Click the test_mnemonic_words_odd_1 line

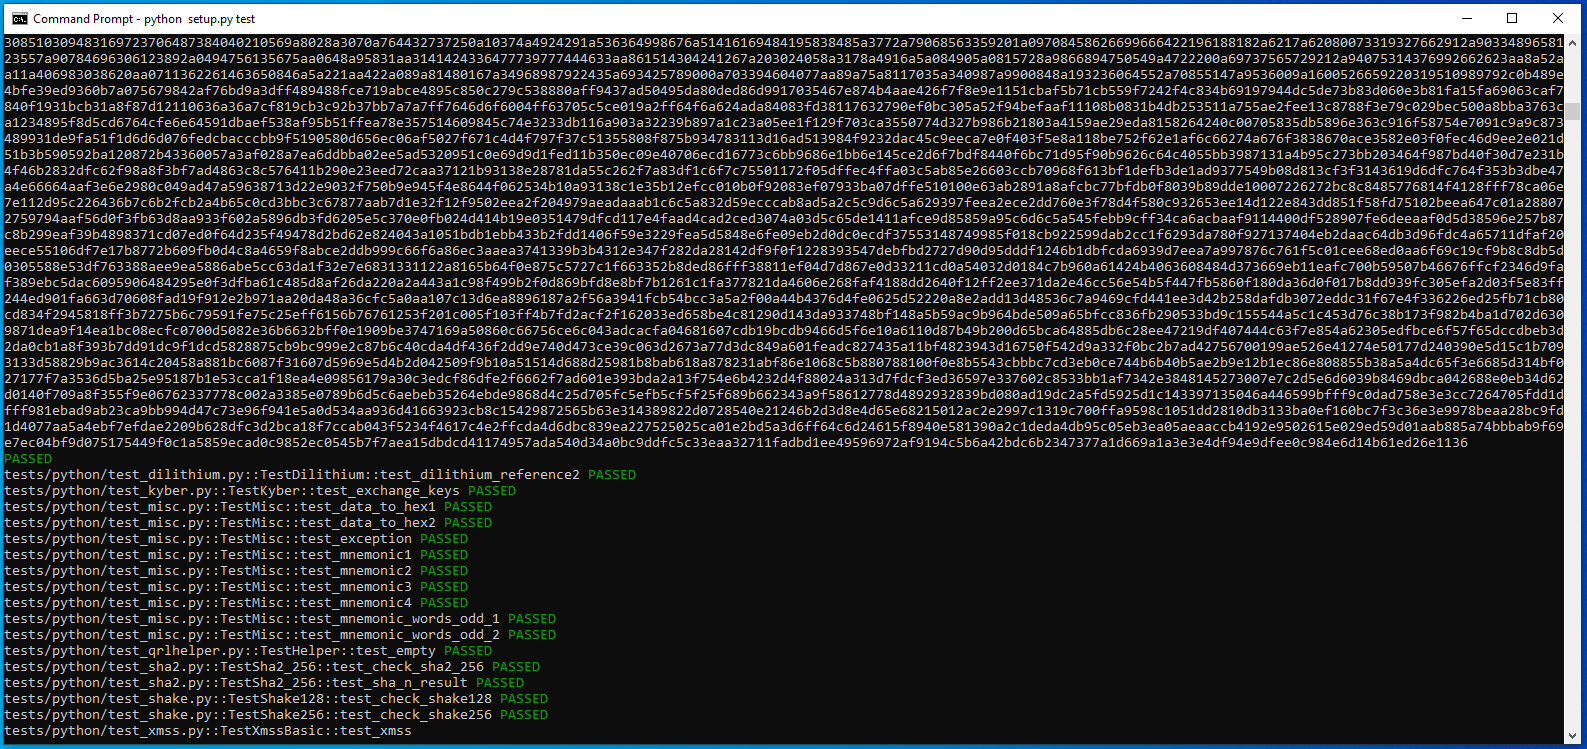[280, 619]
